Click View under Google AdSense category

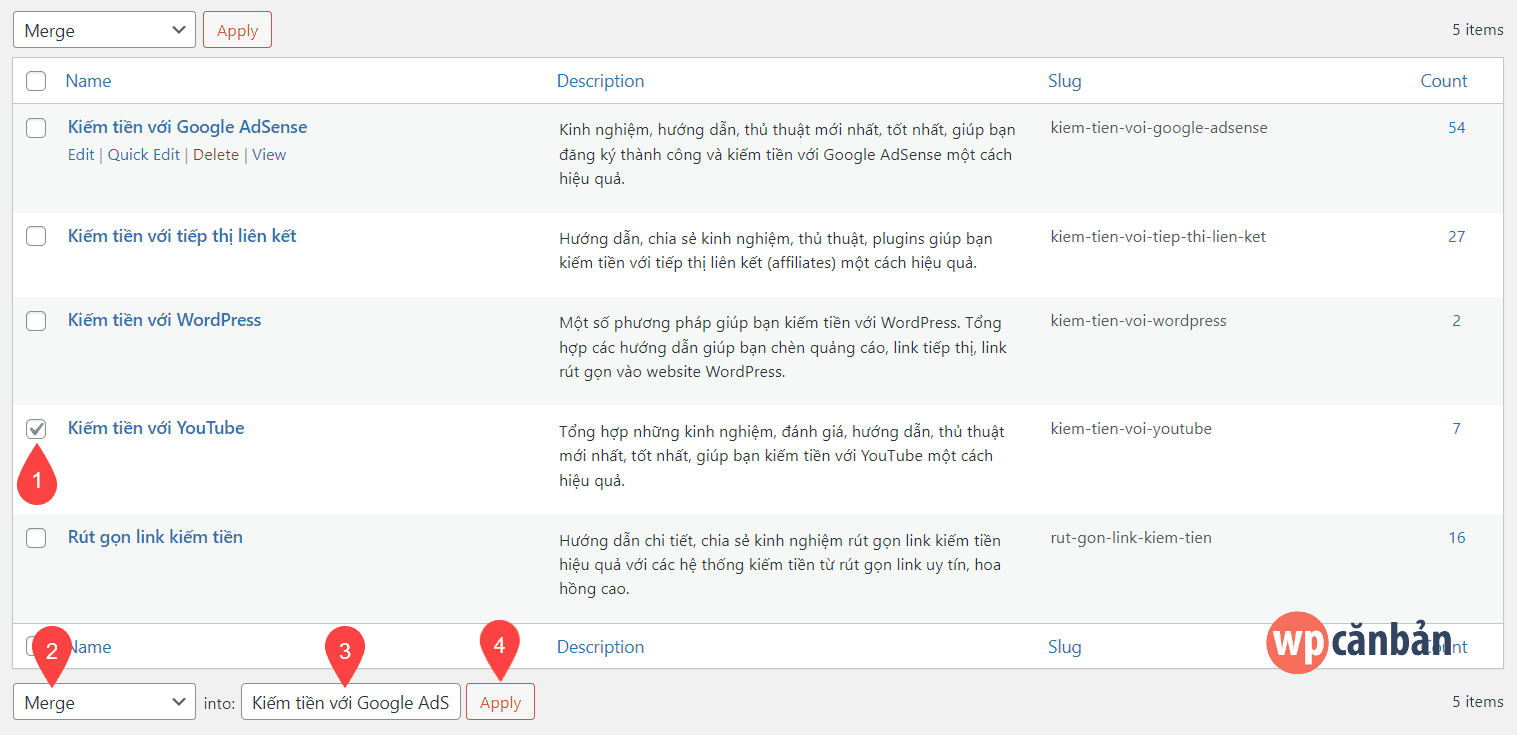click(269, 154)
